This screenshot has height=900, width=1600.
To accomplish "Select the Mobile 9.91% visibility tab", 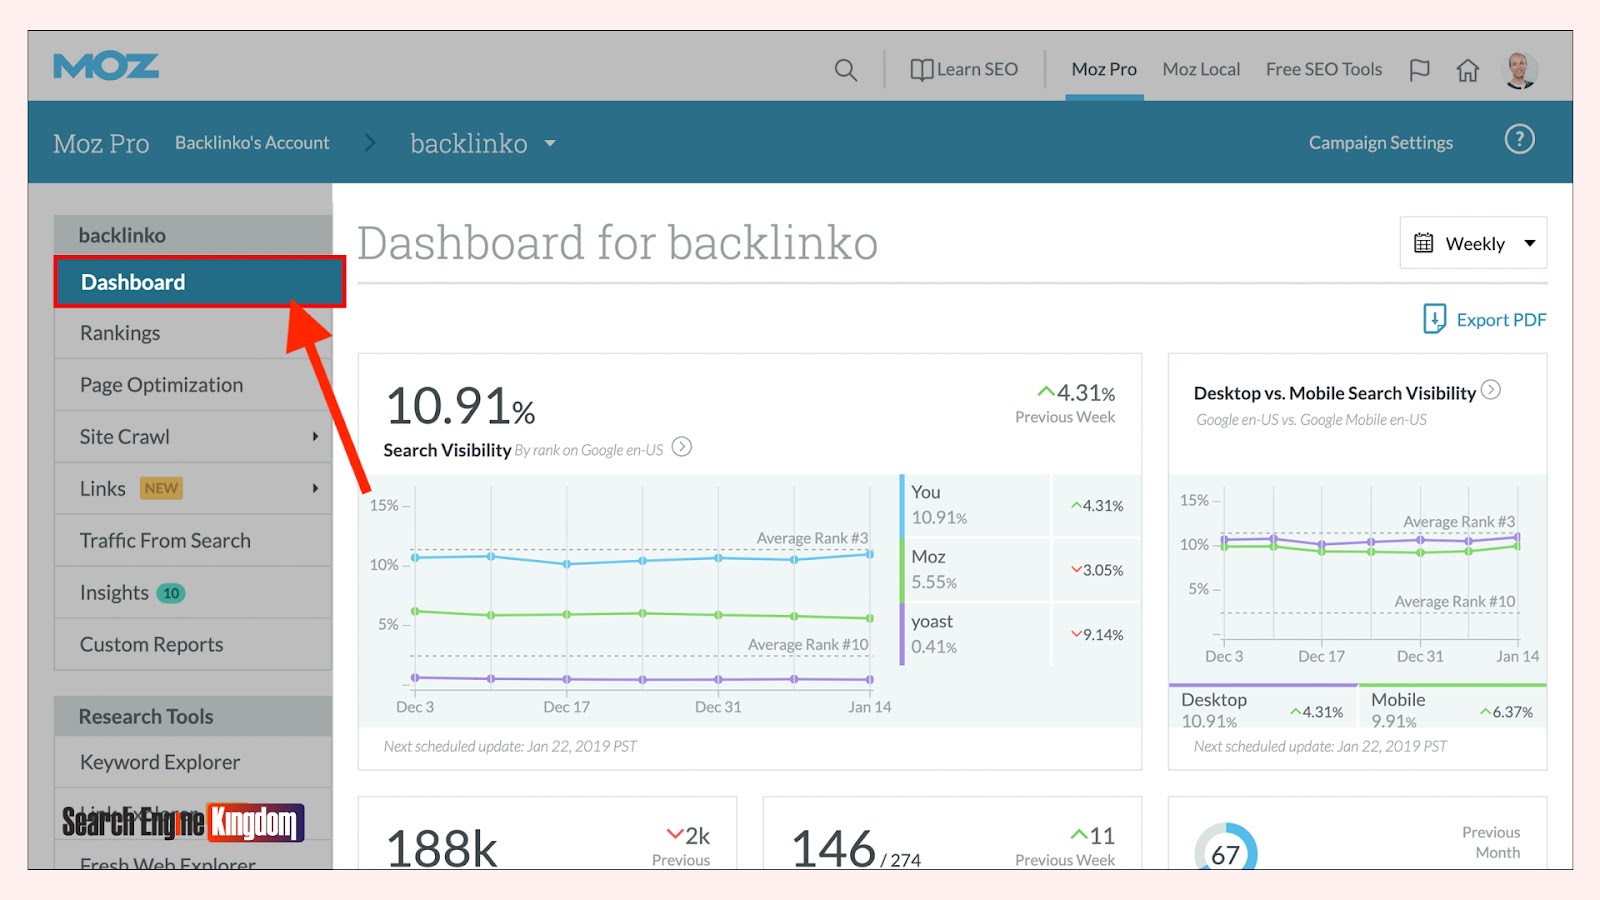I will (1453, 708).
